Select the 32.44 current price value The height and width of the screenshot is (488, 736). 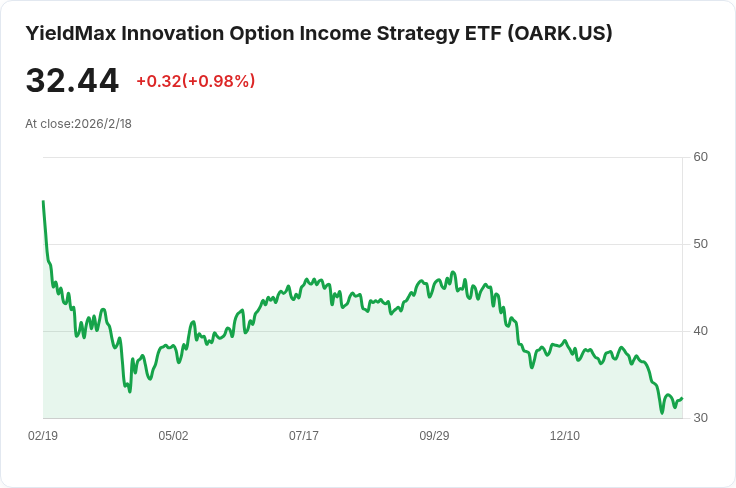(72, 81)
